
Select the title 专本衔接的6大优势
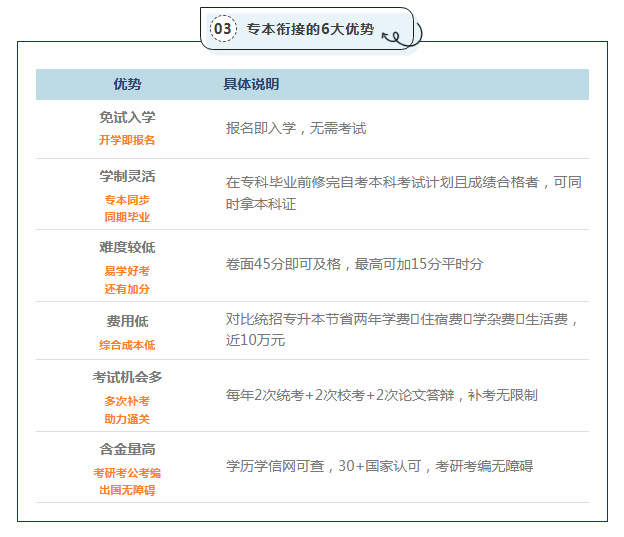310,29
